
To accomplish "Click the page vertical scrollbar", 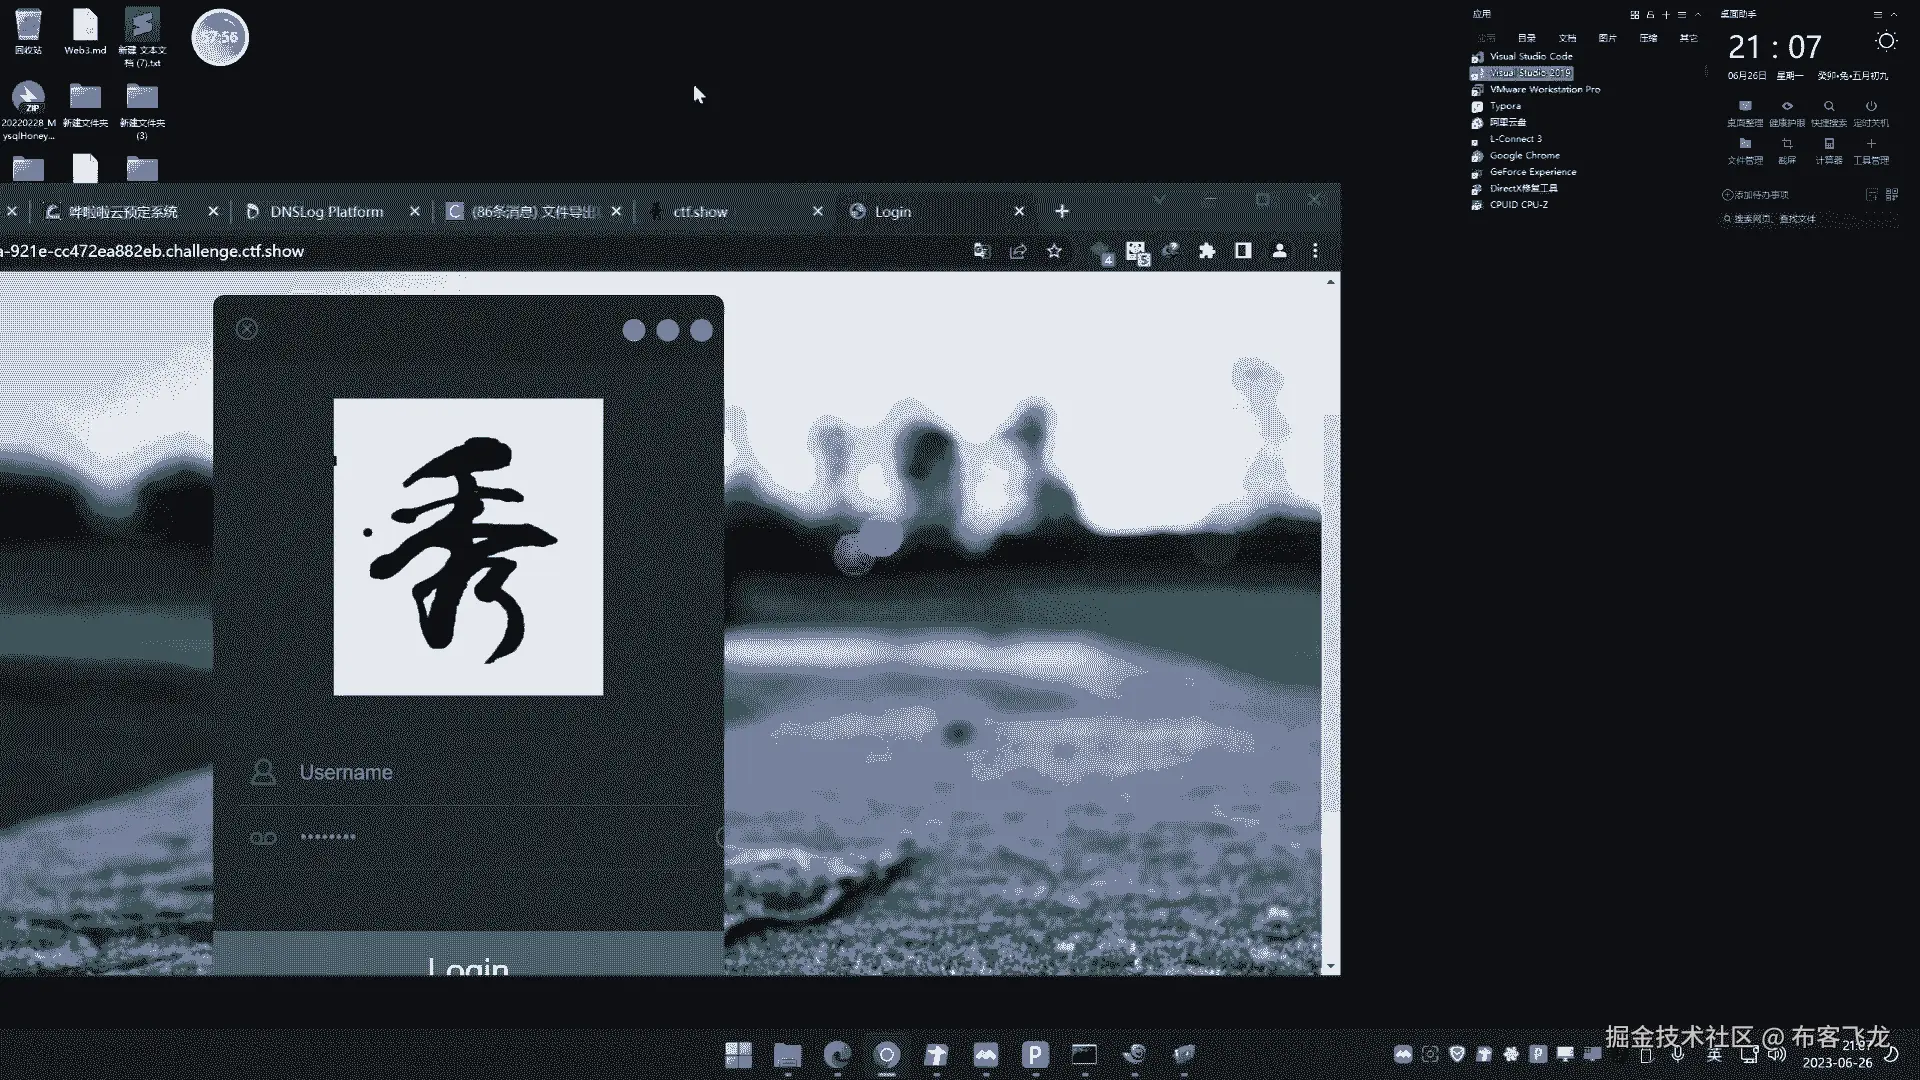I will (1330, 600).
